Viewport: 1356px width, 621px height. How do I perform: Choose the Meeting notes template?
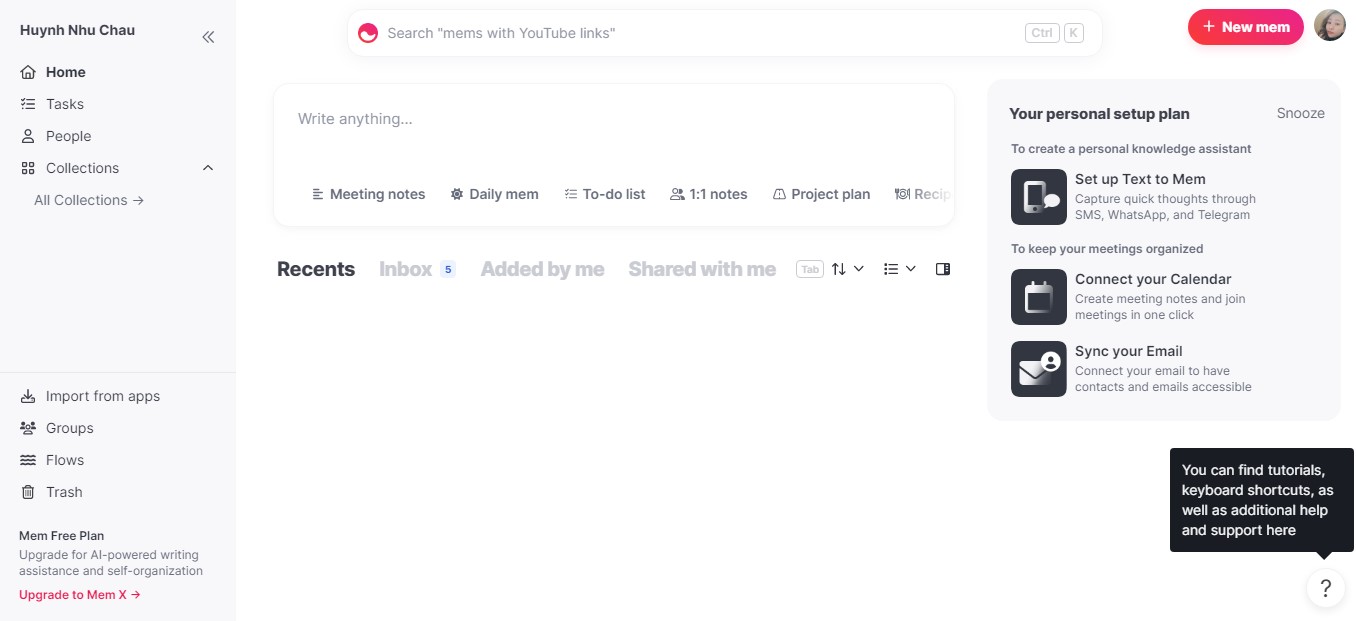click(x=368, y=194)
